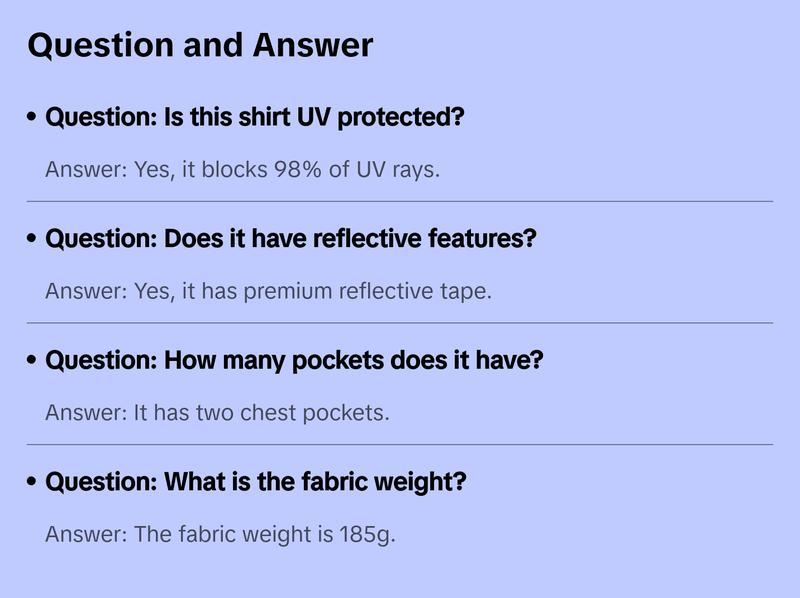The height and width of the screenshot is (598, 800).
Task: Expand "How many pockets does it have?" question
Action: [294, 361]
